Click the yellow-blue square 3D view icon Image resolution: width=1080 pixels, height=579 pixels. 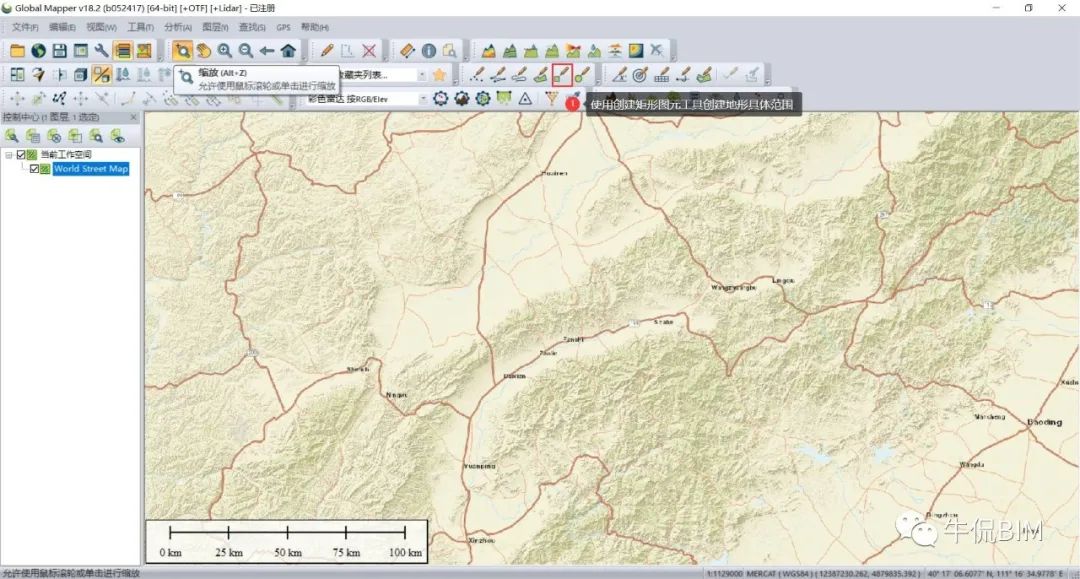pyautogui.click(x=636, y=50)
